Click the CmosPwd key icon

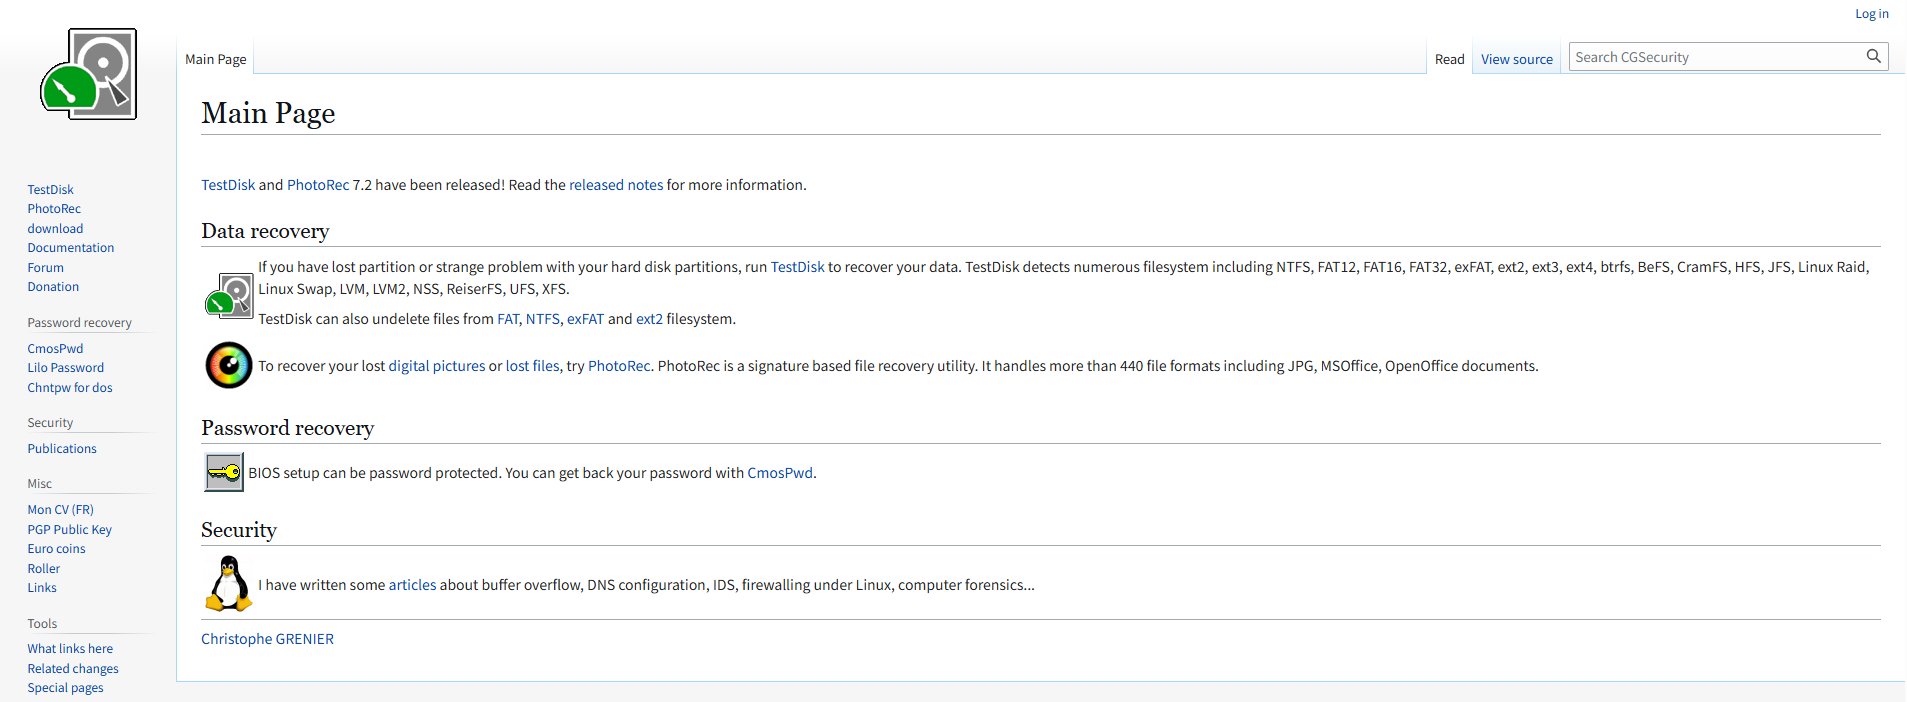pyautogui.click(x=224, y=472)
